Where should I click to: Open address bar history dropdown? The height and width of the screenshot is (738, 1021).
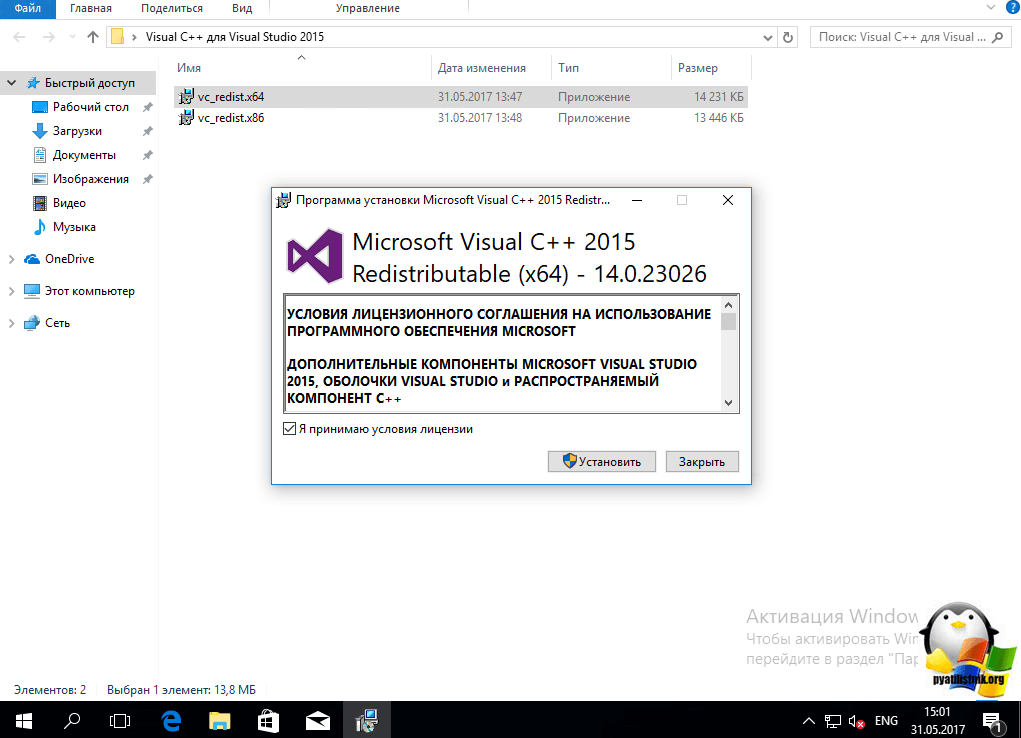[x=768, y=38]
